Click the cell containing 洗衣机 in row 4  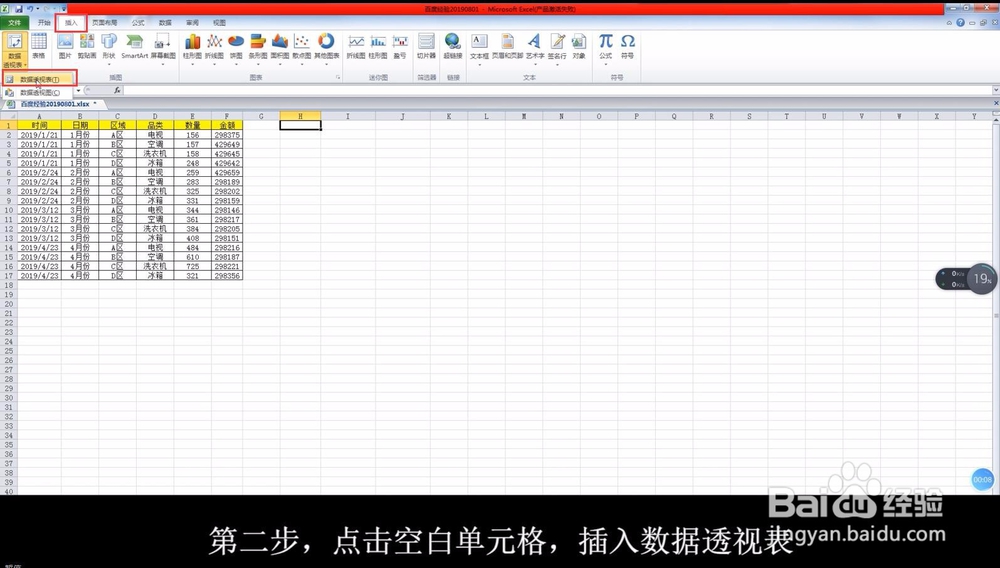[x=155, y=154]
